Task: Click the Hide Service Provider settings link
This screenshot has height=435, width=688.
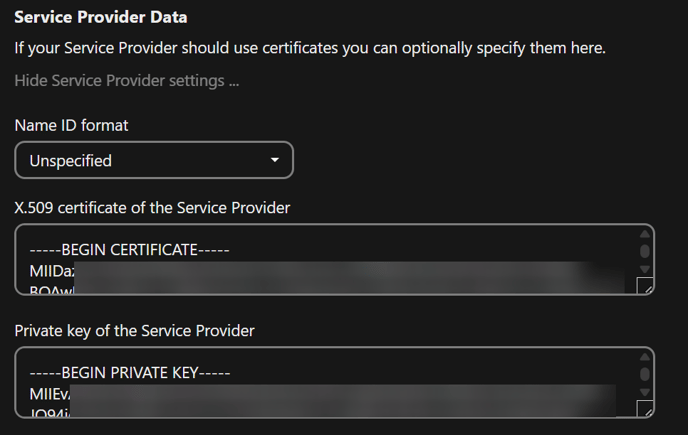Action: [126, 80]
